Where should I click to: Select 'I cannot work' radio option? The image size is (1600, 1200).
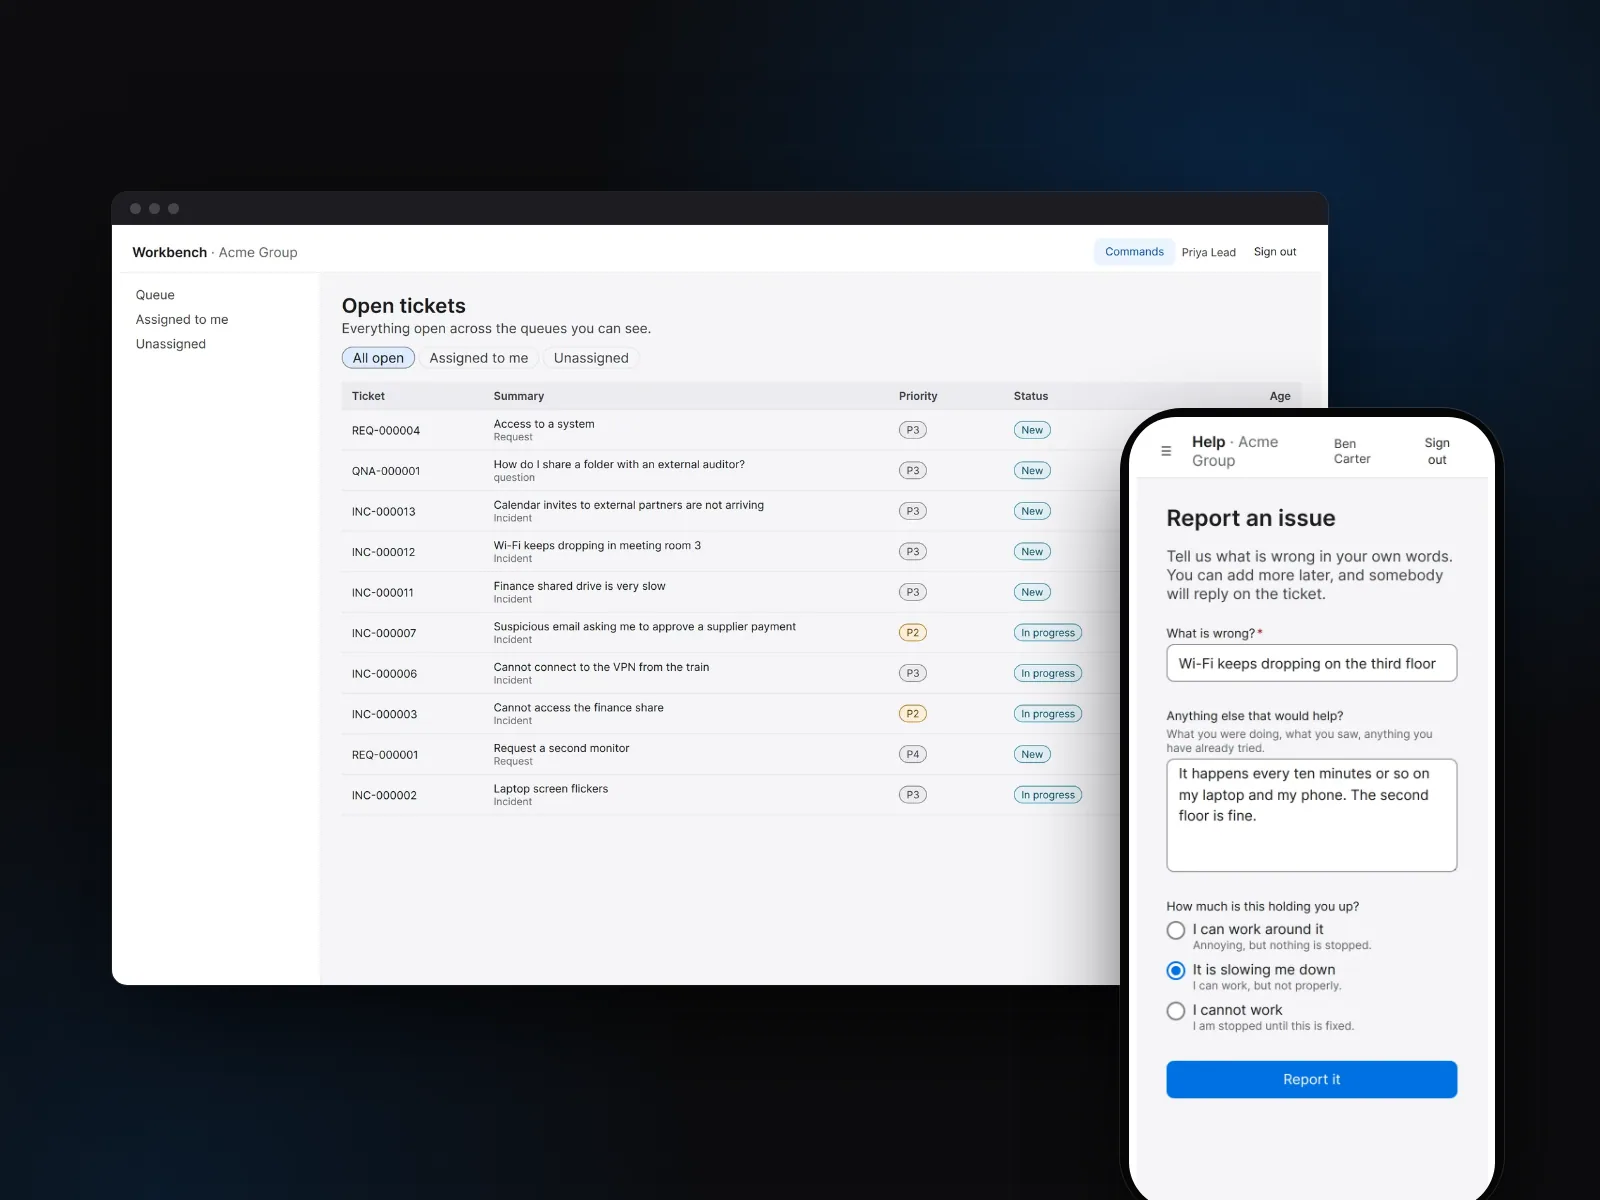pos(1176,1011)
